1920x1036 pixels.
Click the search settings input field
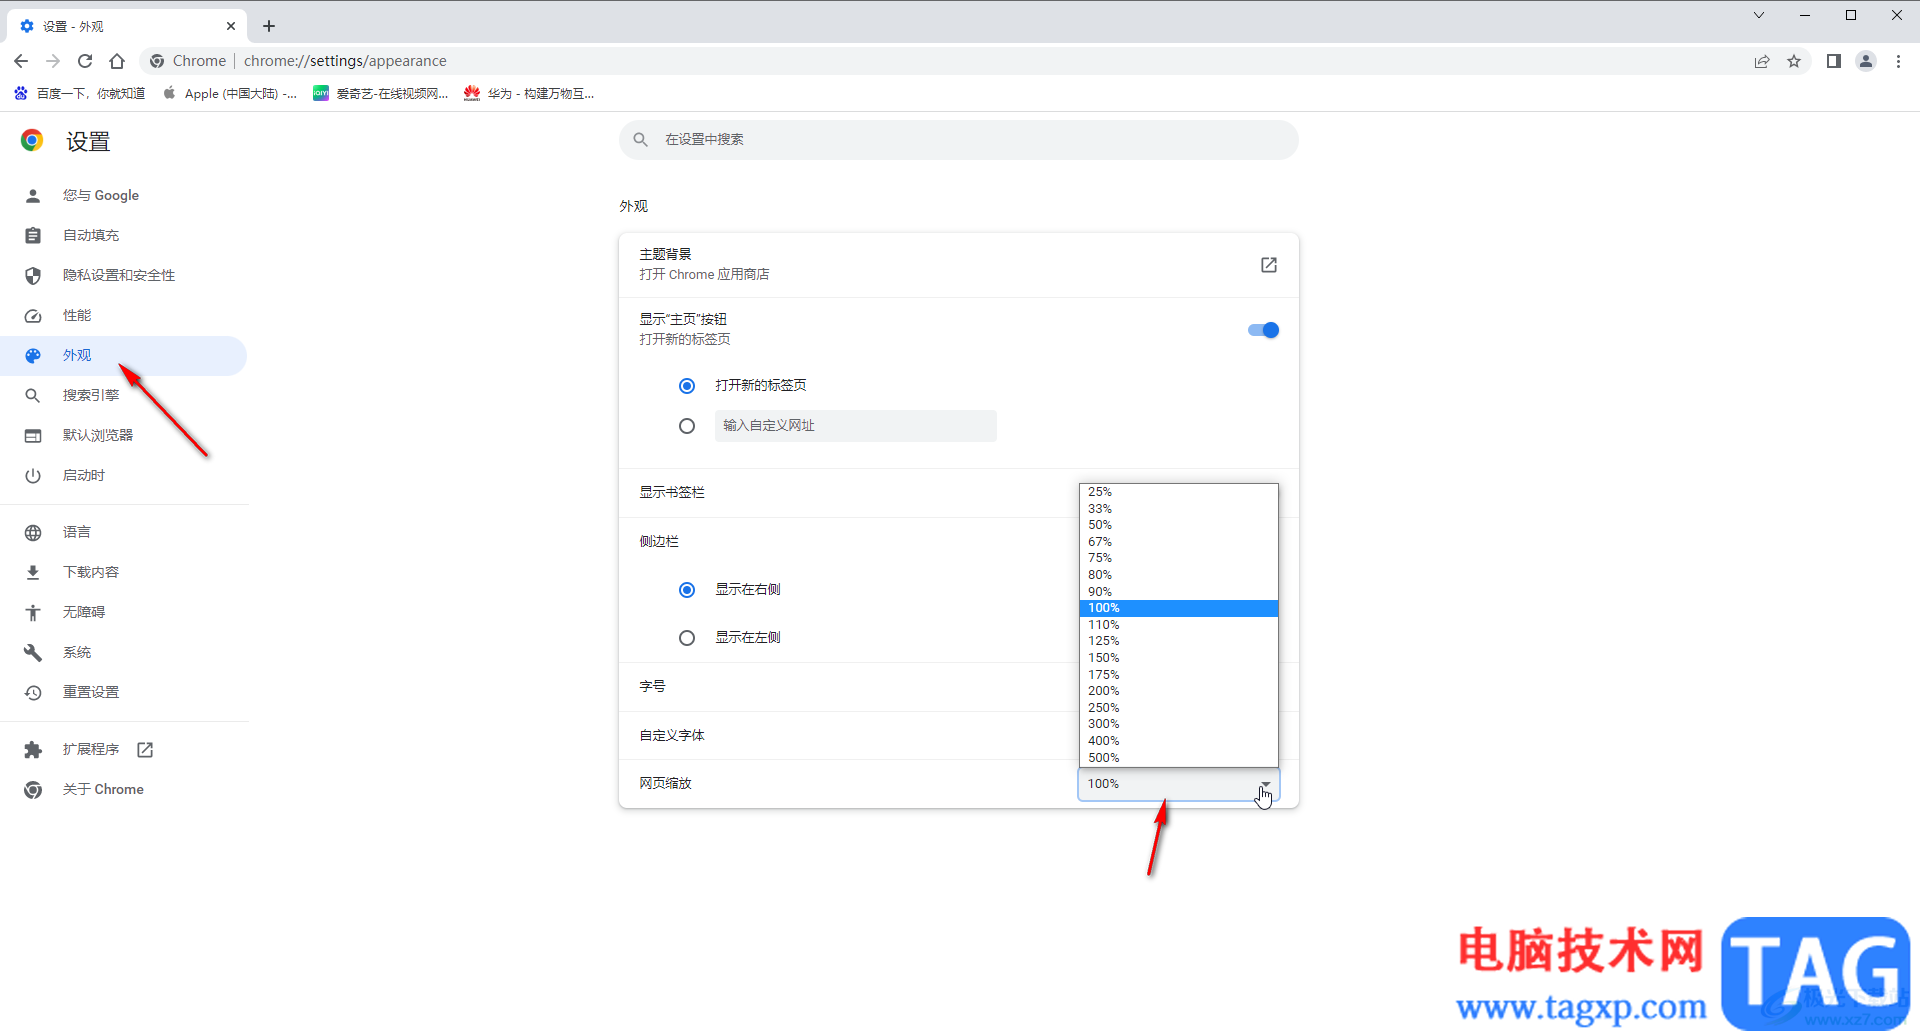959,140
